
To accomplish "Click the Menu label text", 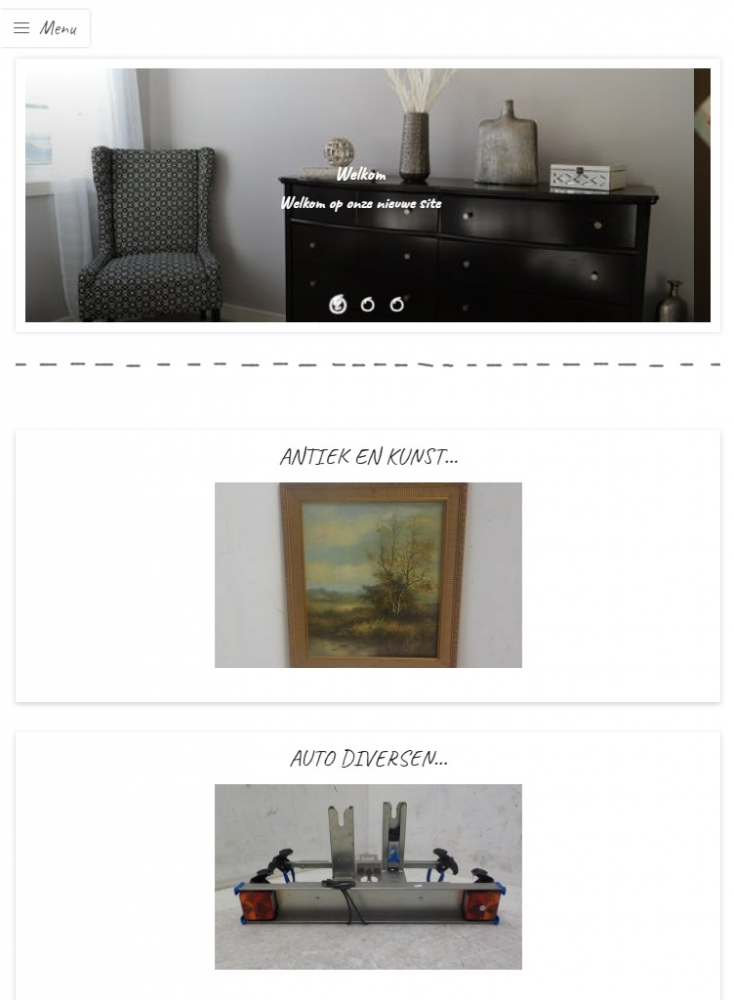I will (x=58, y=28).
